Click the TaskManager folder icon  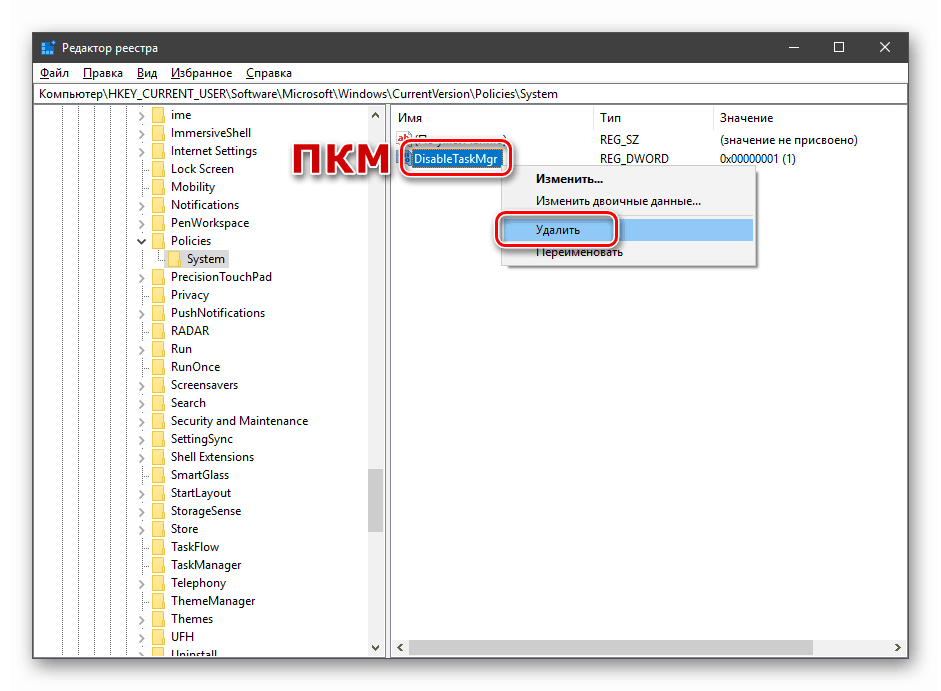(x=158, y=565)
